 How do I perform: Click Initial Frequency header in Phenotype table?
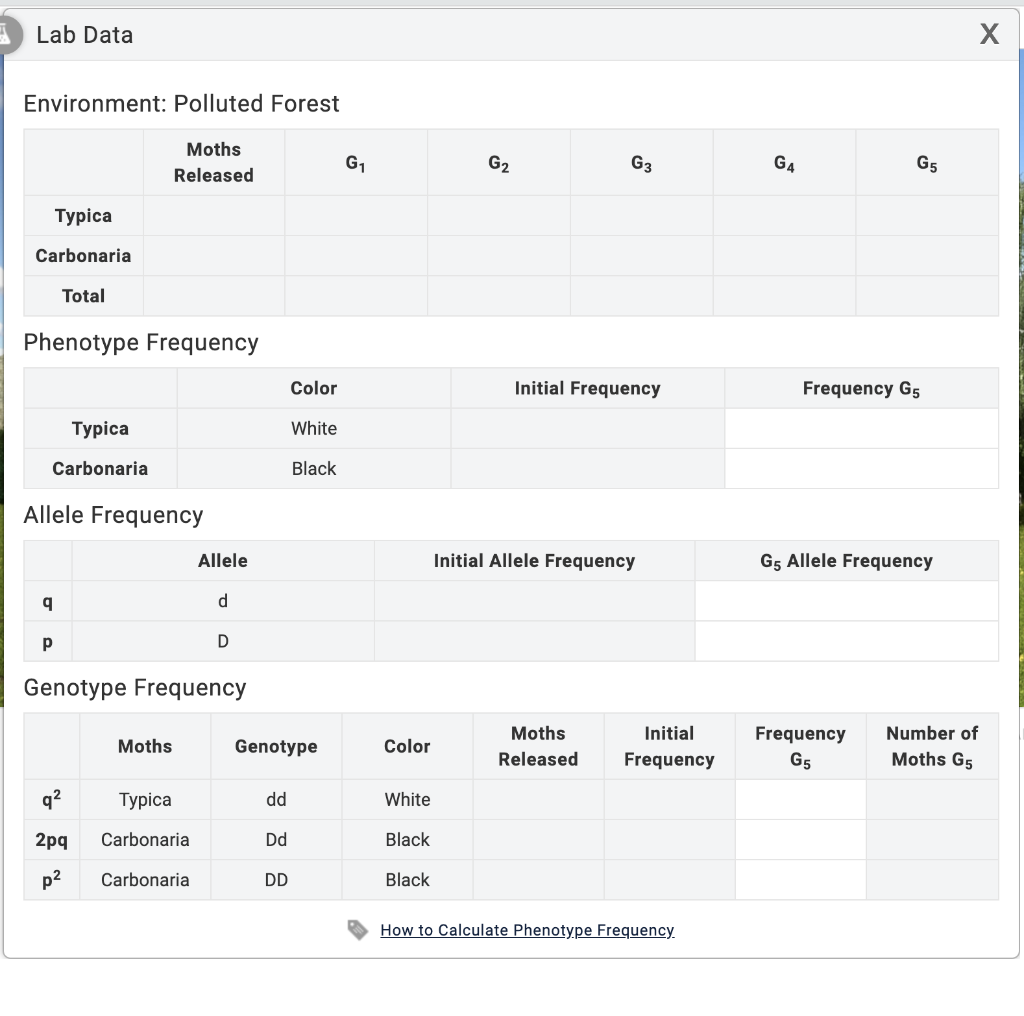pyautogui.click(x=588, y=388)
